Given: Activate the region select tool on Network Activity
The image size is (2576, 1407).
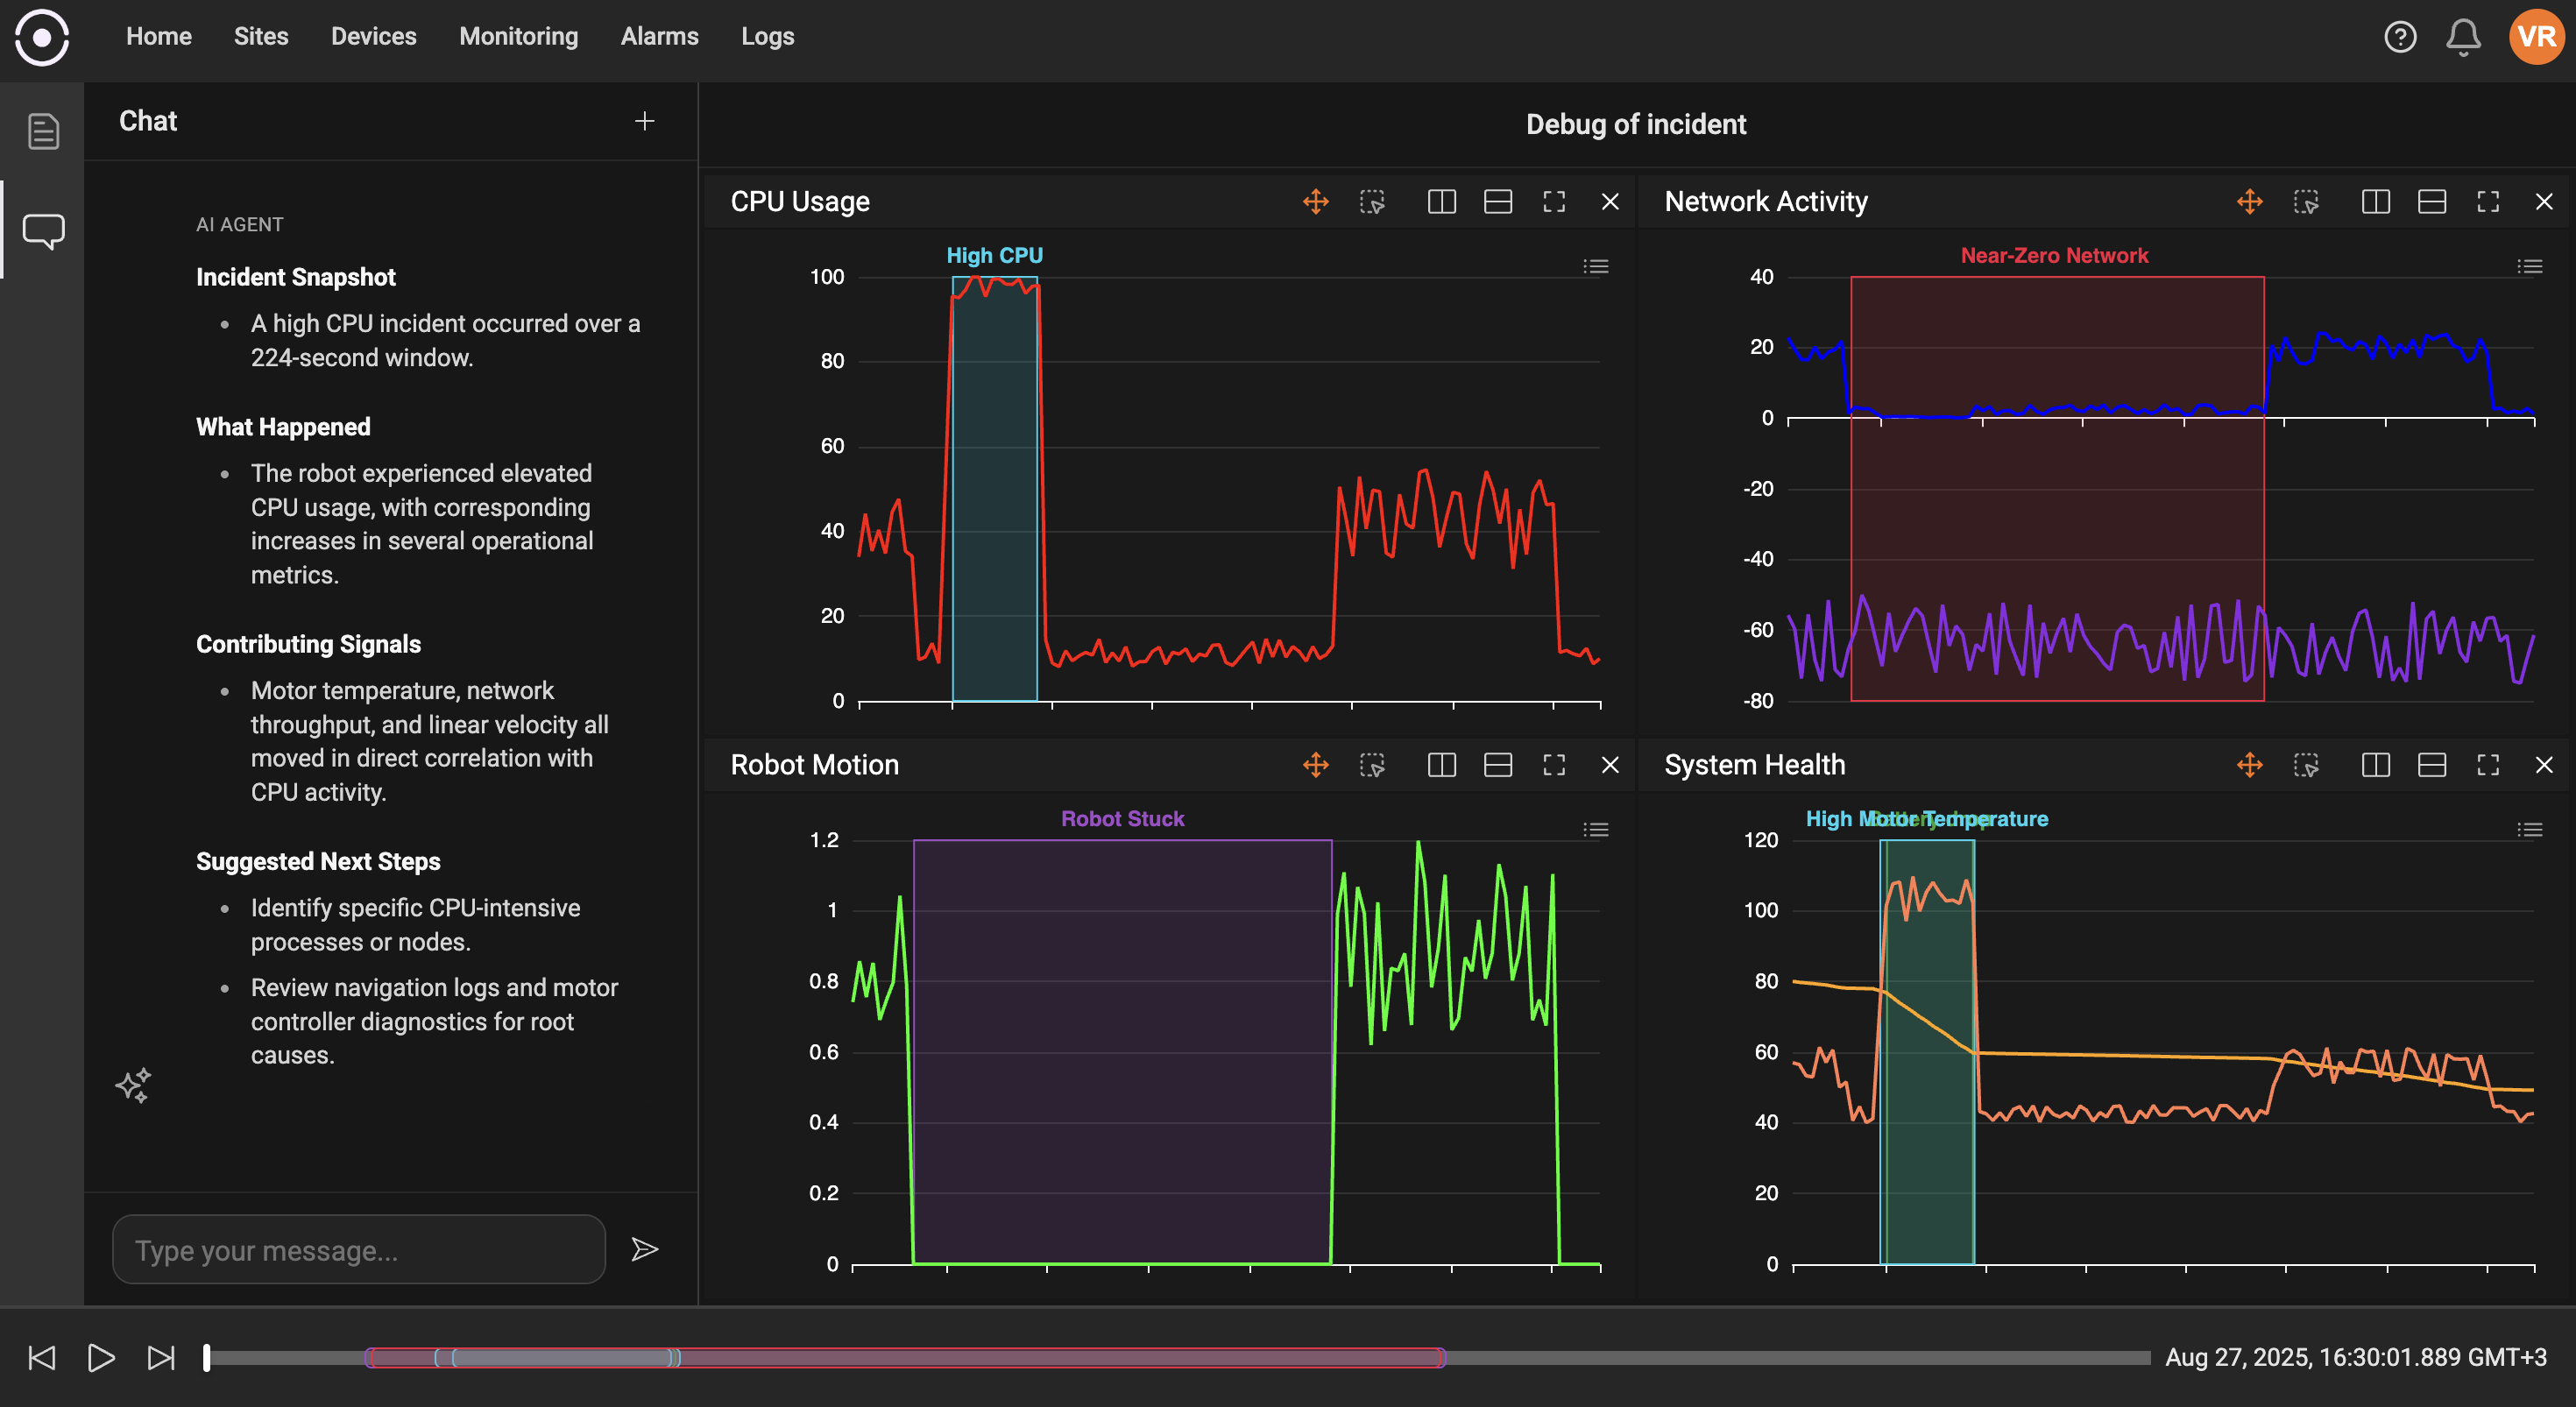Looking at the screenshot, I should point(2306,202).
